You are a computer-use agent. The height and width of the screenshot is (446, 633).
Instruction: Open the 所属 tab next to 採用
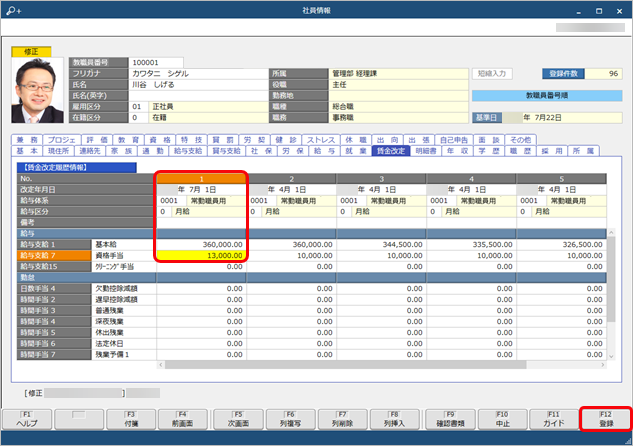point(584,151)
